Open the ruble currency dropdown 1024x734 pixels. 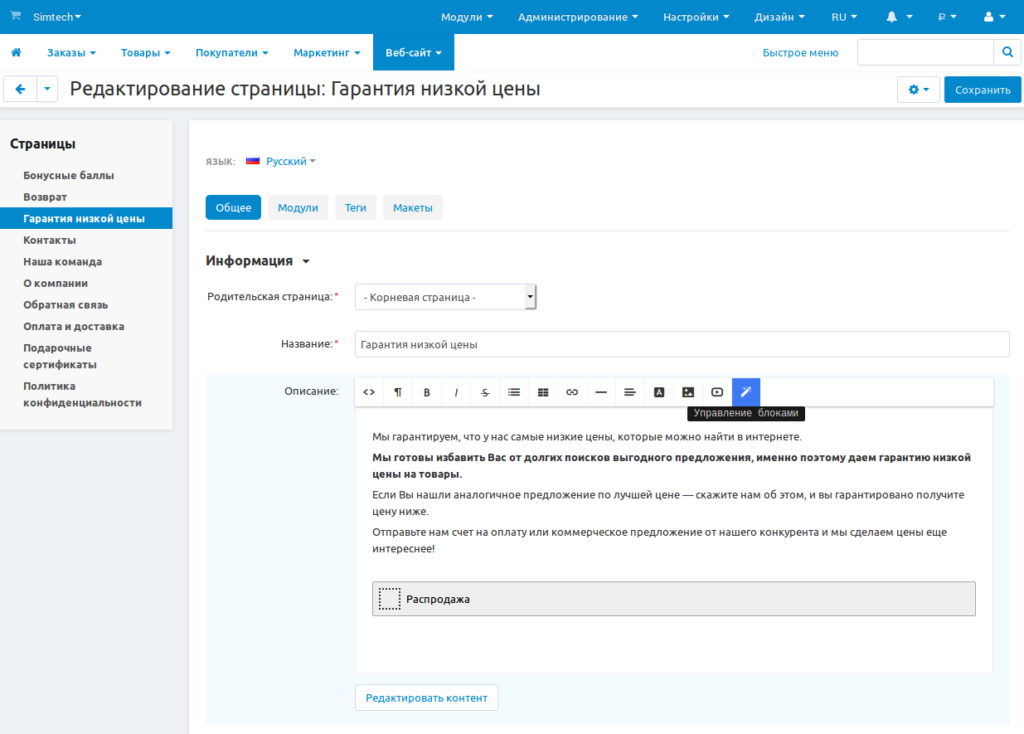[x=947, y=17]
